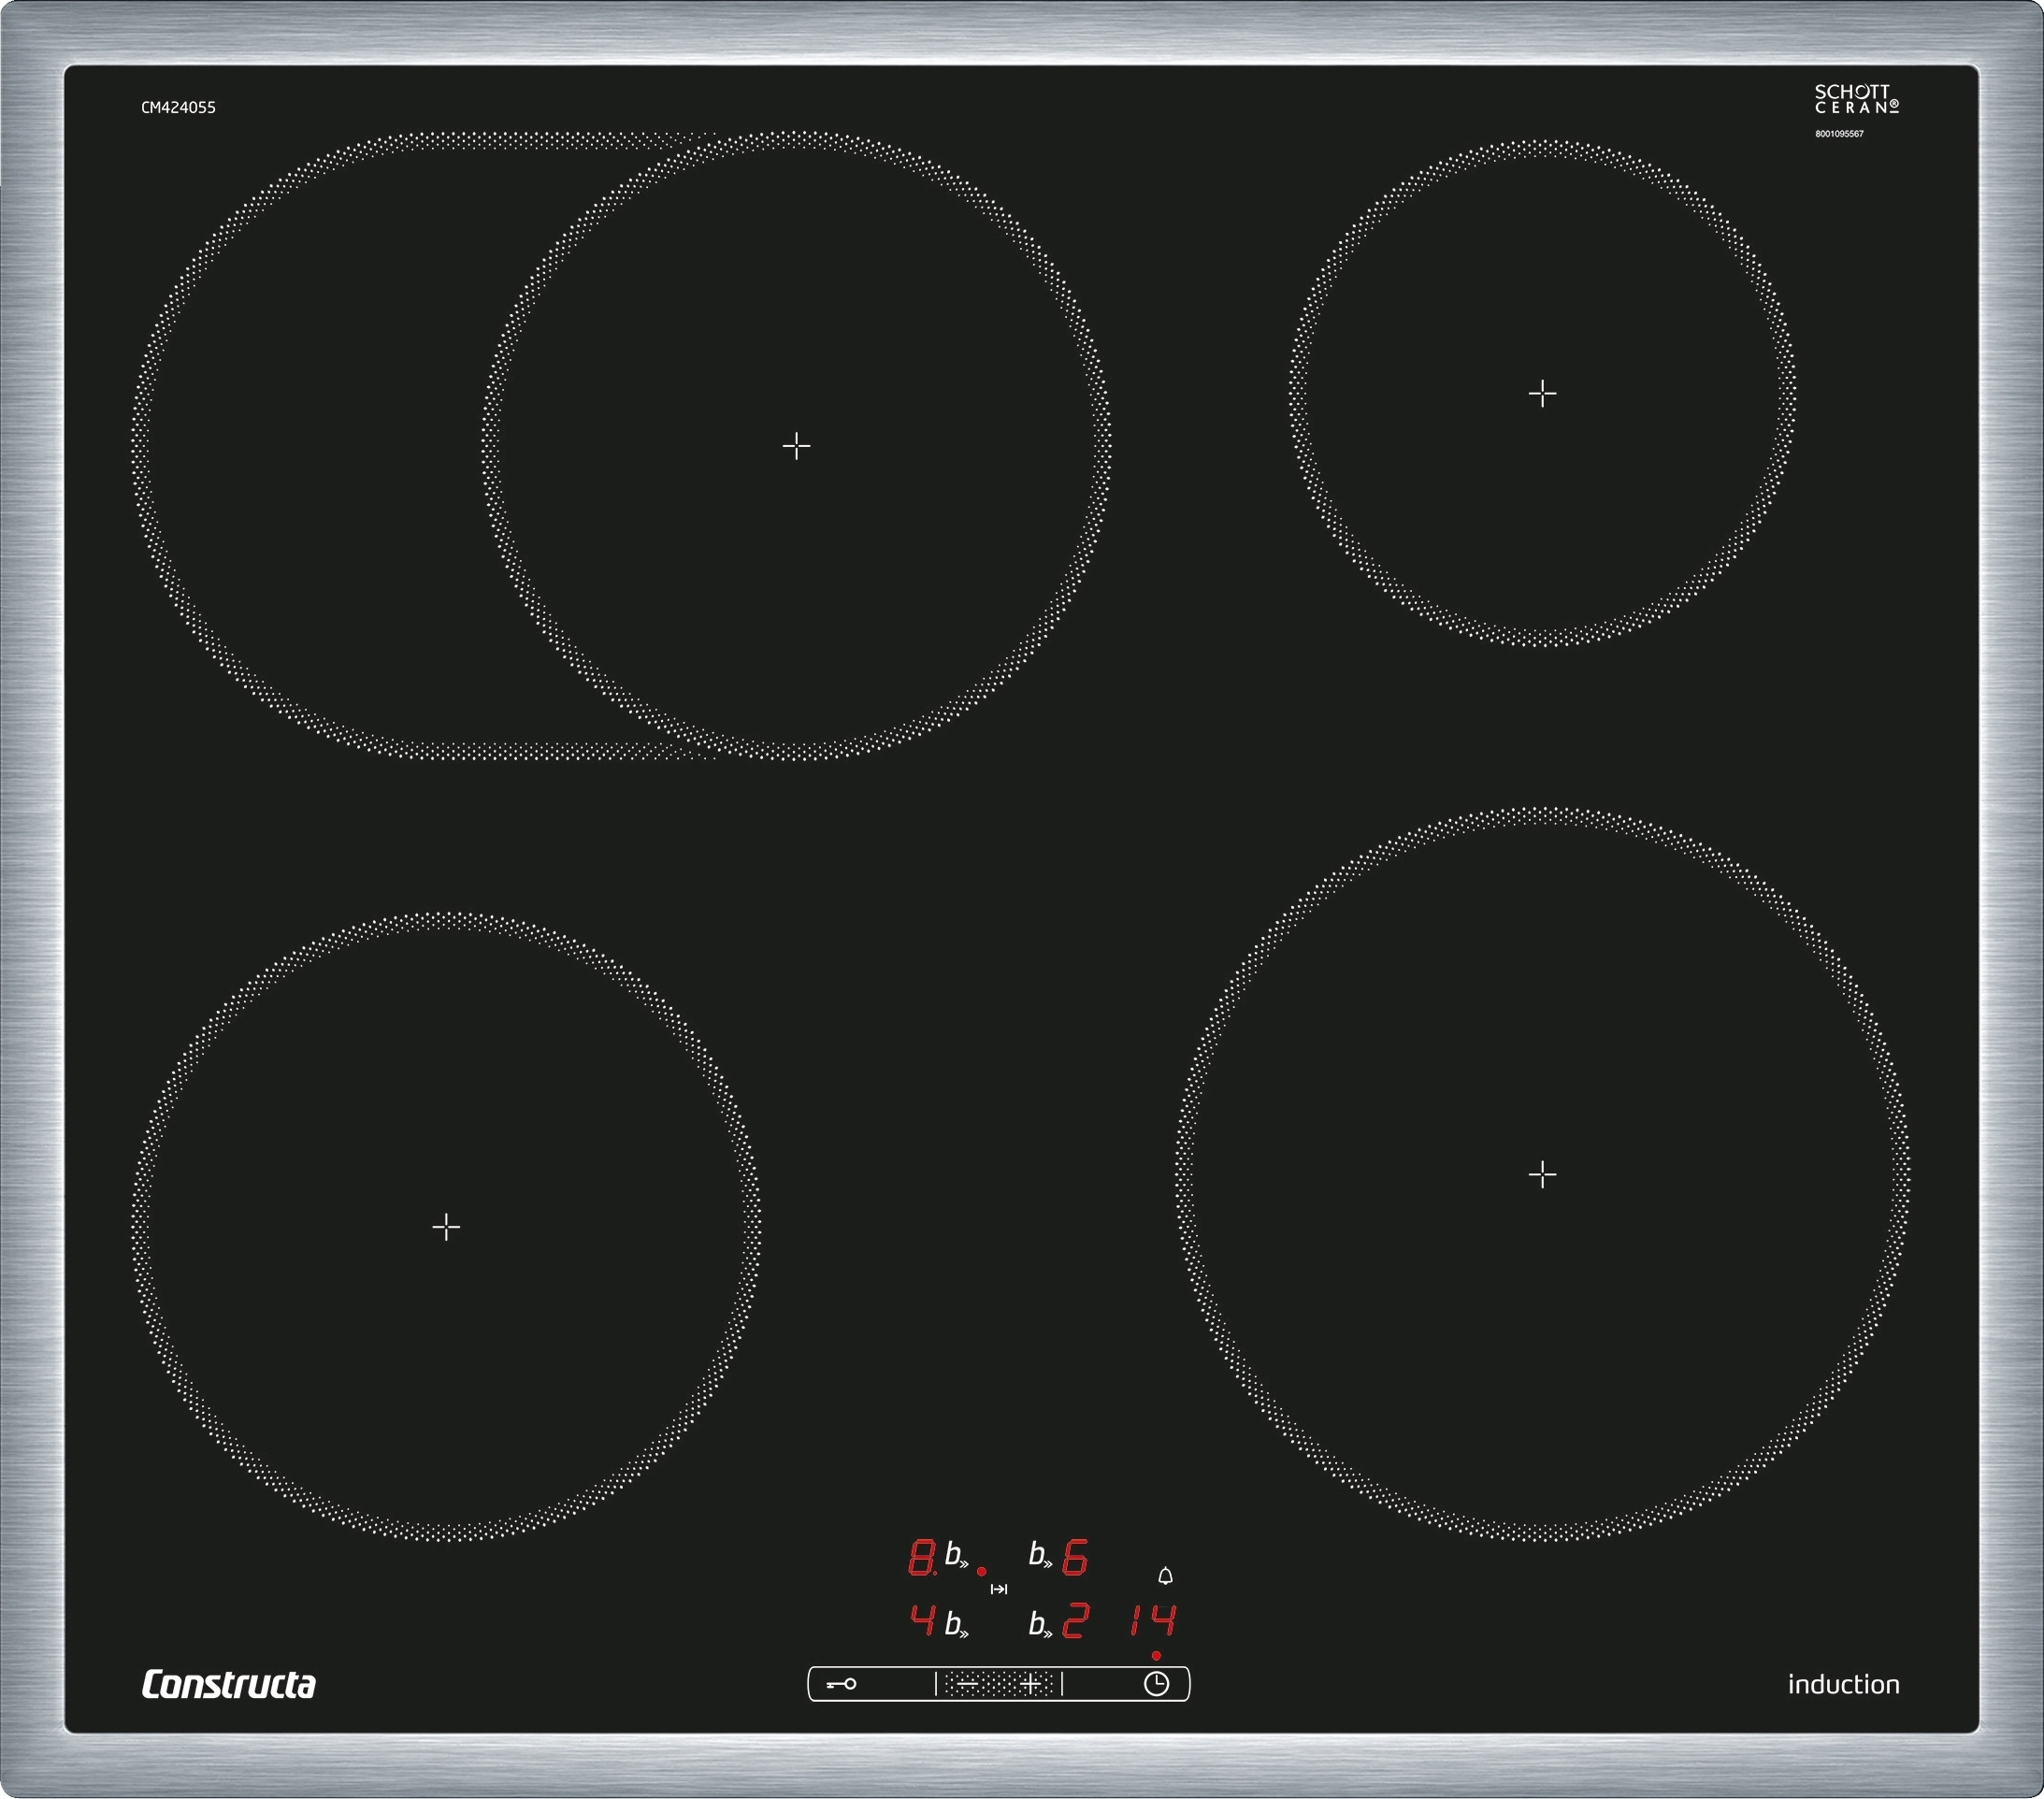Tap boost symbol next to level 6
Screen dimensions: 2044x1799
tap(1040, 1556)
